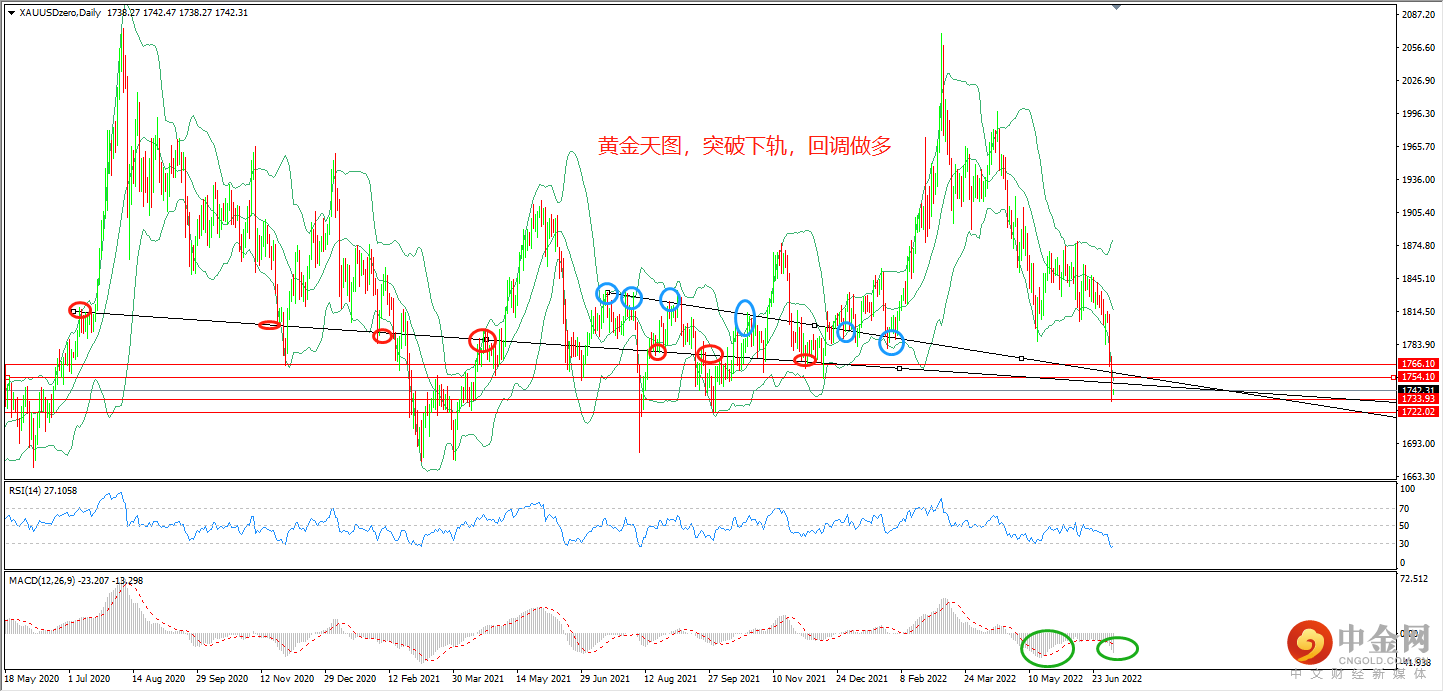Click the 1693.00 price axis label
Viewport: 1444px width, 692px height.
[1420, 444]
